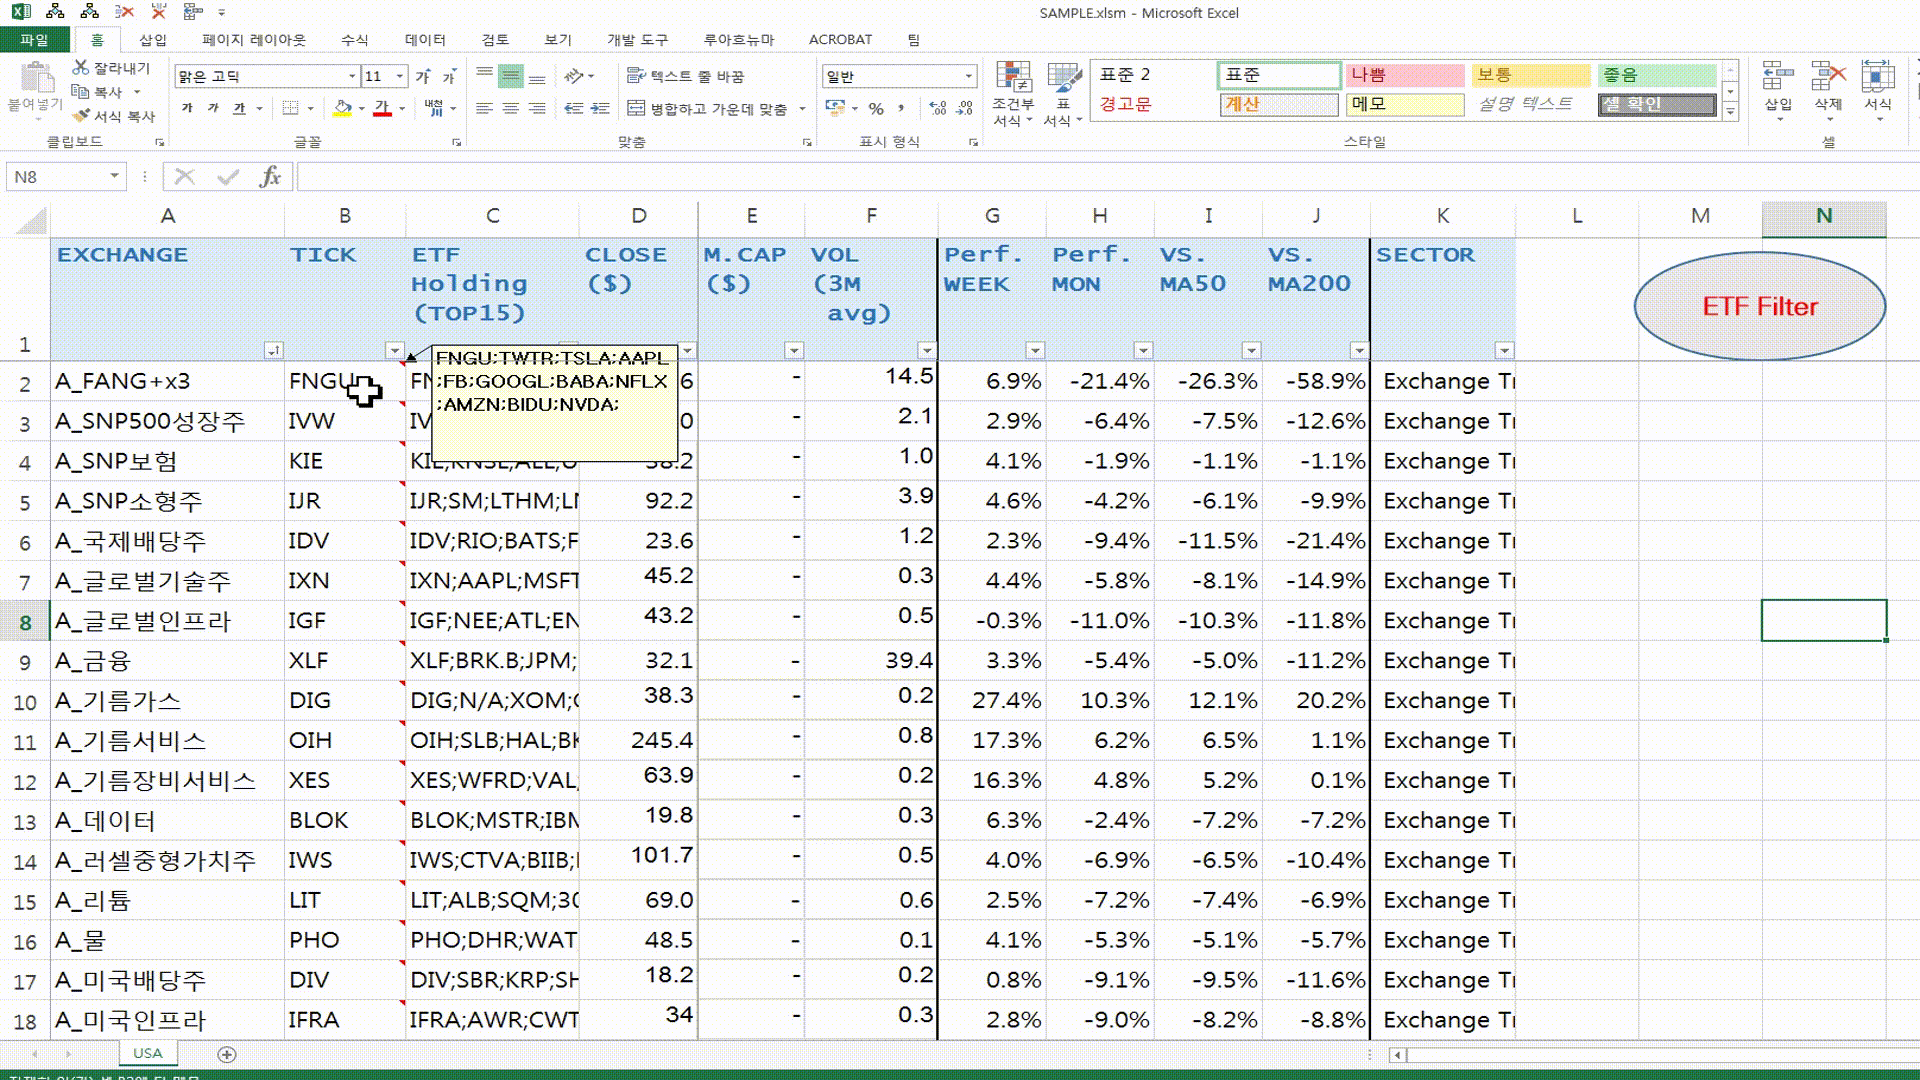Viewport: 1920px width, 1080px height.
Task: Switch to the 개발 도구 tab
Action: [637, 40]
